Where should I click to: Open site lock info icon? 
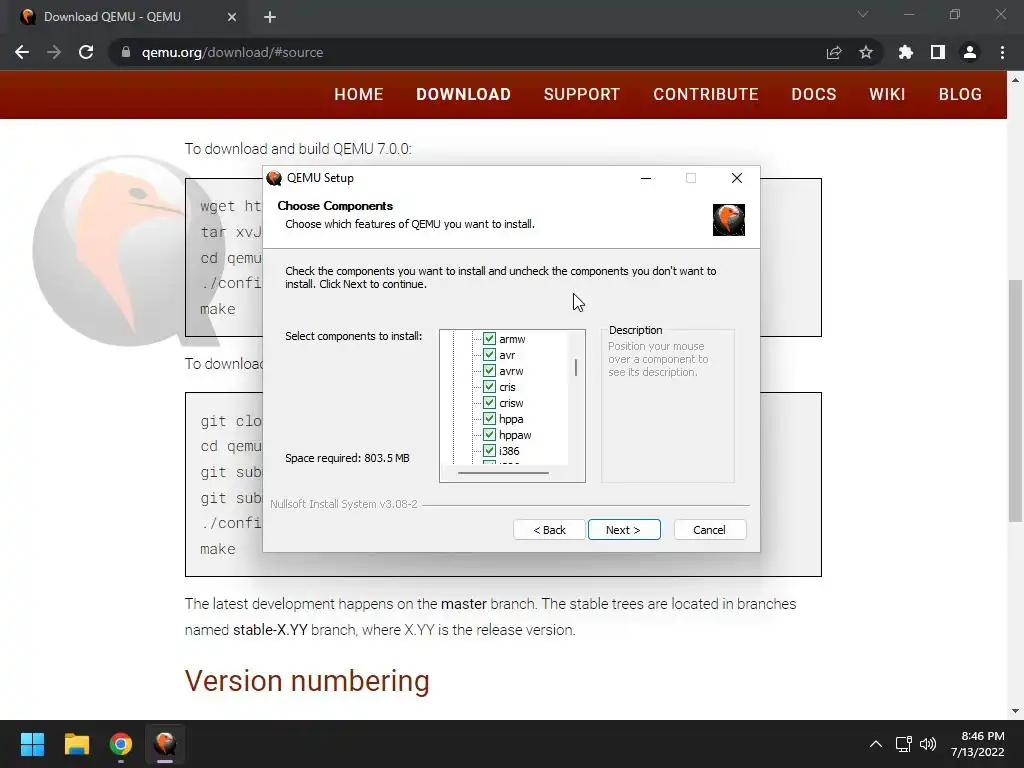126,52
